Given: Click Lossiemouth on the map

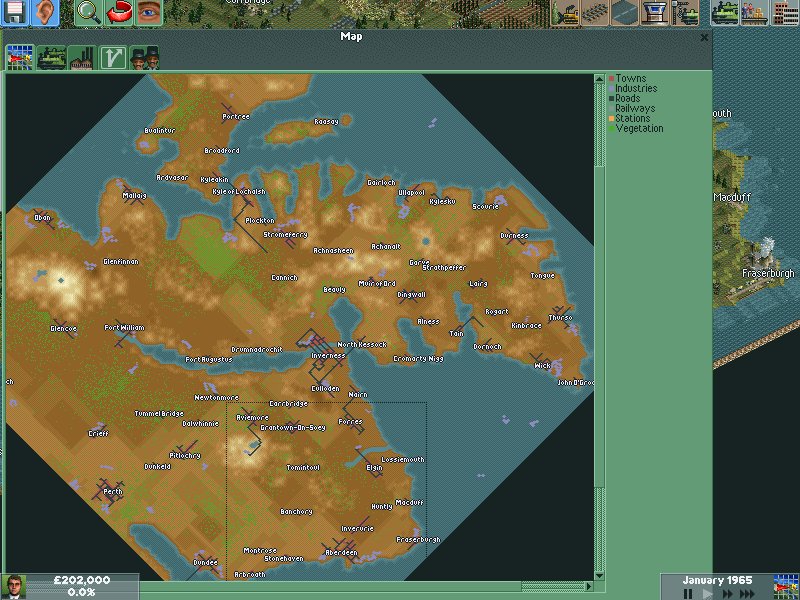Looking at the screenshot, I should click(x=403, y=460).
